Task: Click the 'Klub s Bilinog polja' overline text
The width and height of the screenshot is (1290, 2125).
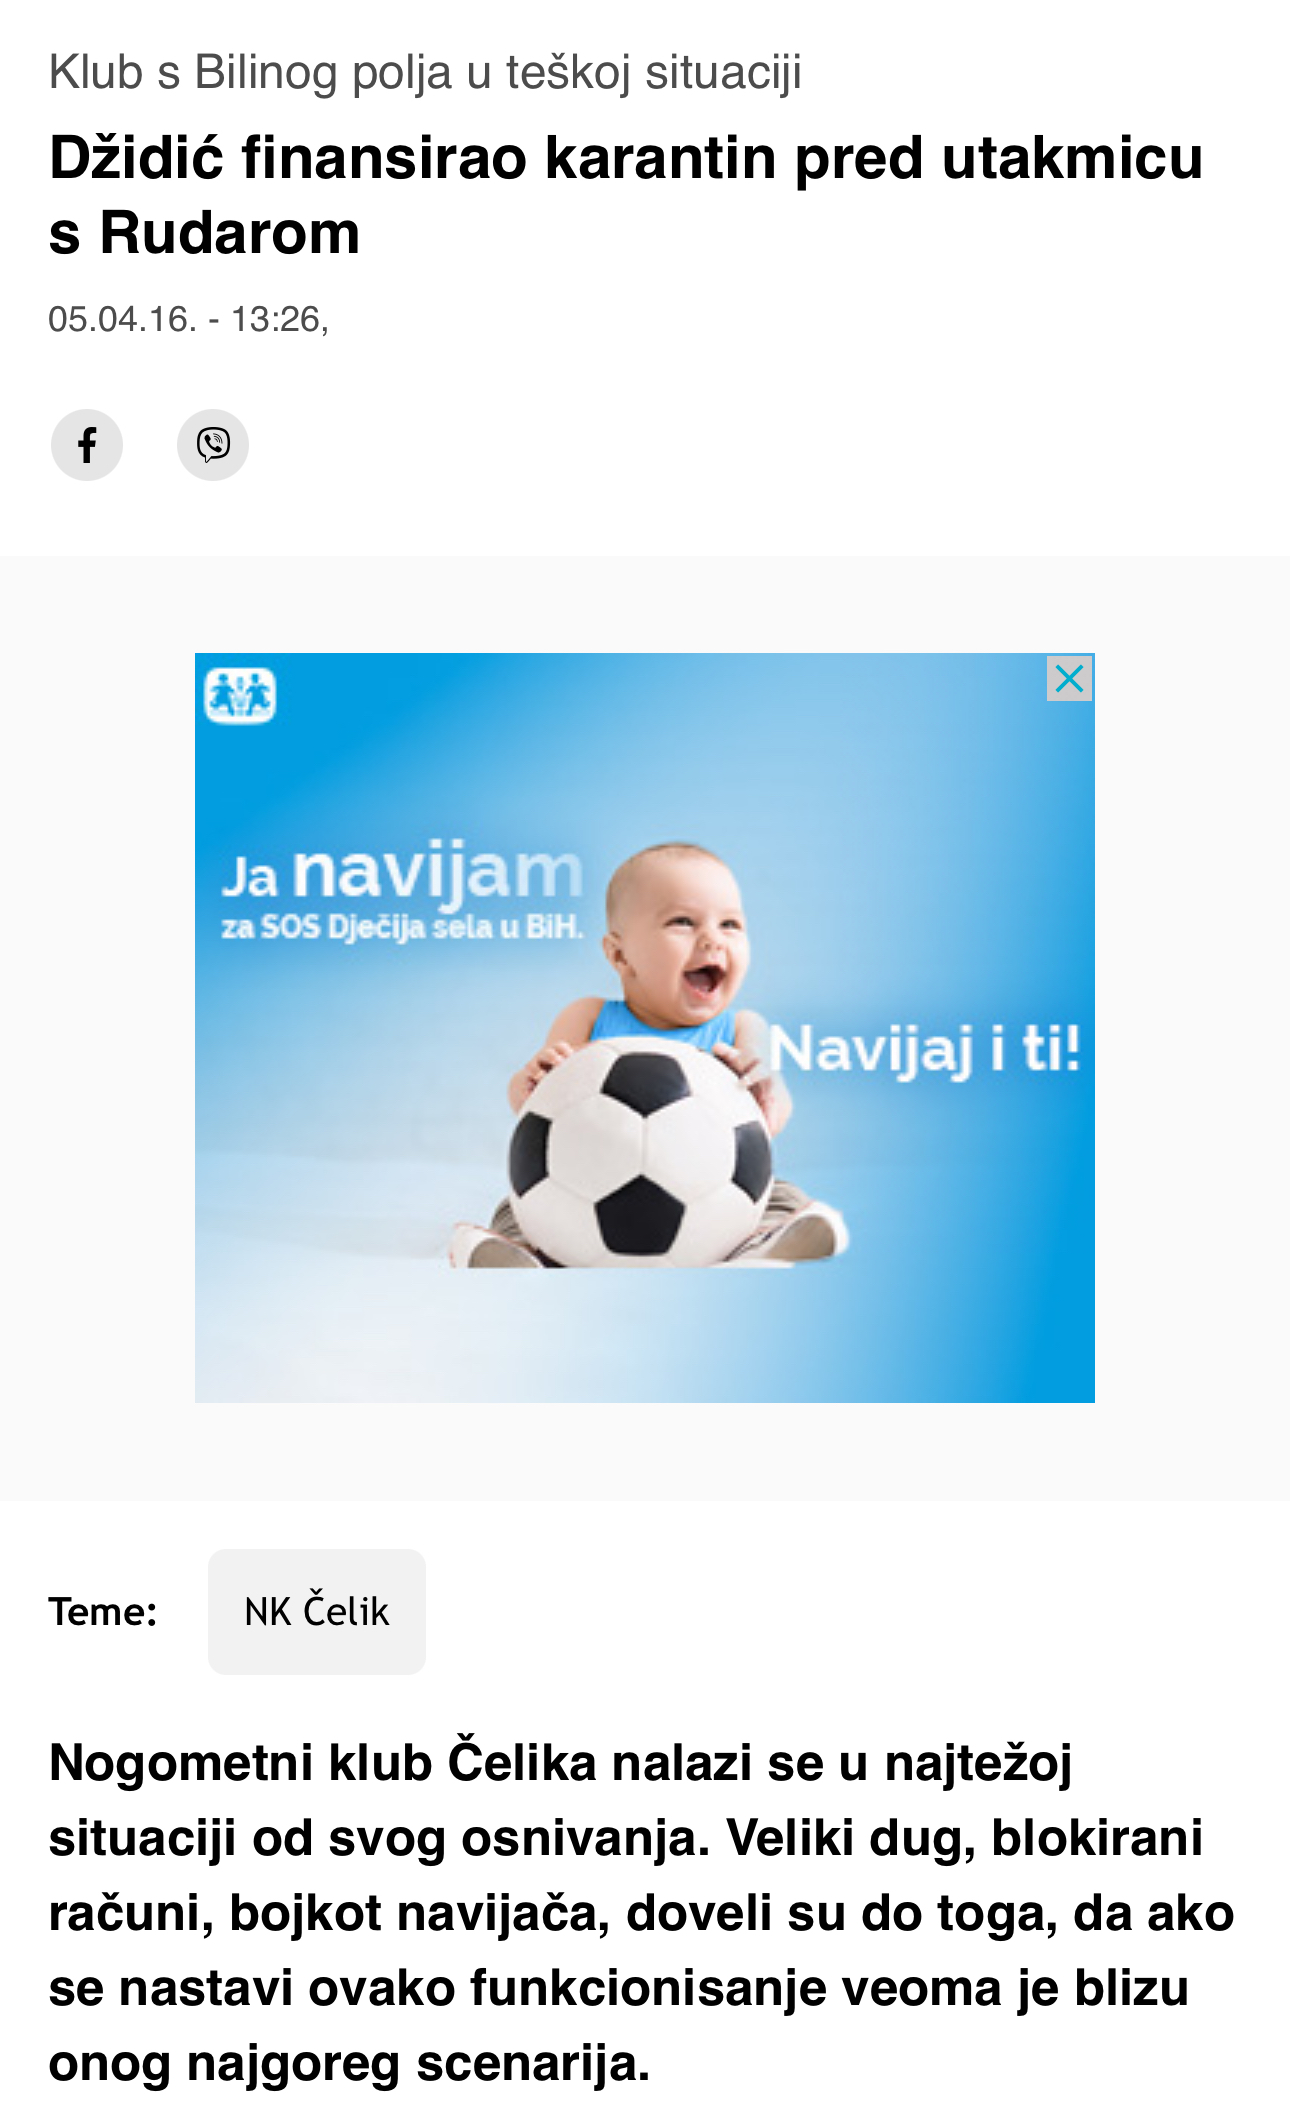Action: coord(426,73)
